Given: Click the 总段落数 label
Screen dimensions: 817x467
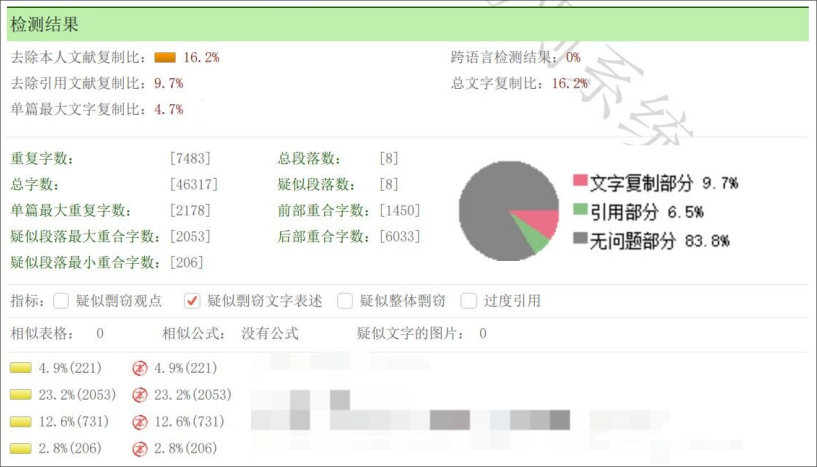Looking at the screenshot, I should pos(309,158).
